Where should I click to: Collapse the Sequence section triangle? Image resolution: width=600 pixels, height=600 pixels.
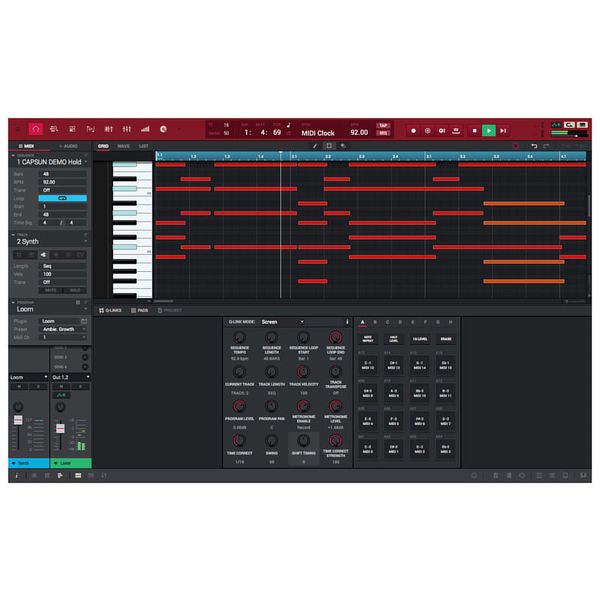[13, 155]
